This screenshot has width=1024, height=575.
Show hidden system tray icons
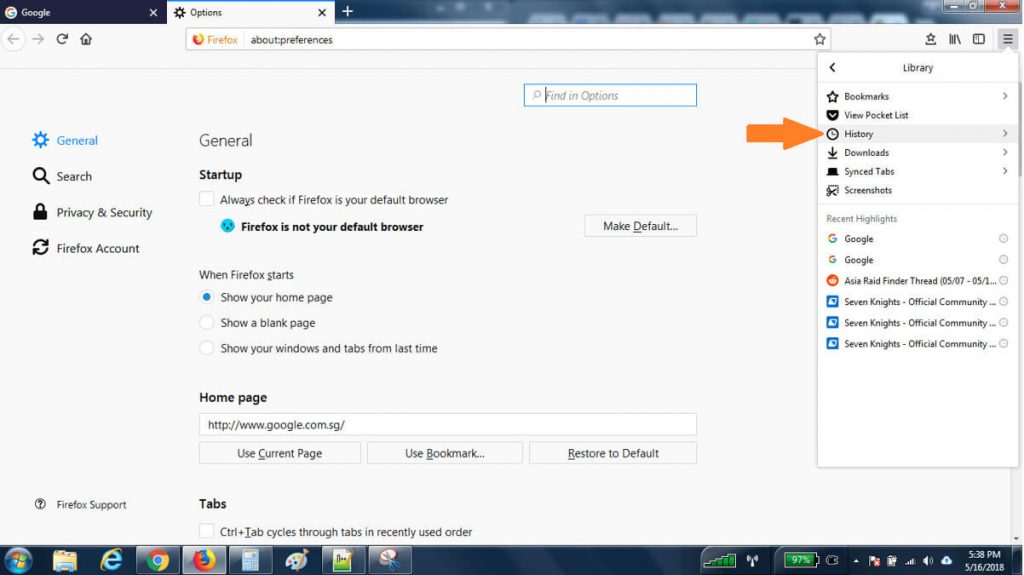click(x=856, y=561)
